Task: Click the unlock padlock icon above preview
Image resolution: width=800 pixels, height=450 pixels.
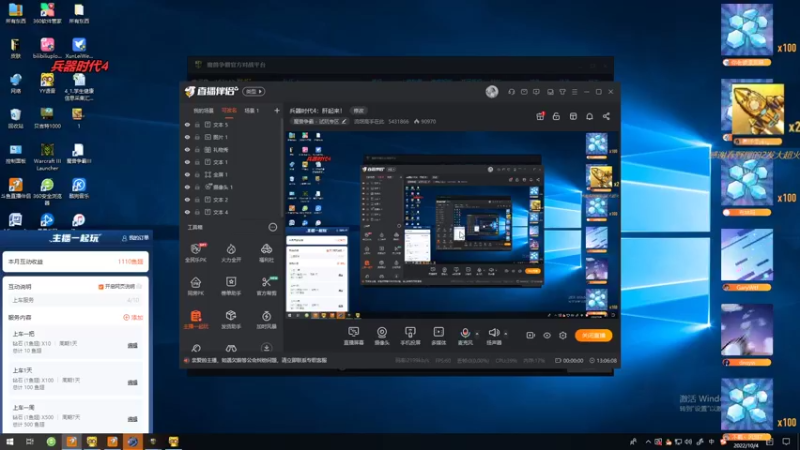Action: (x=556, y=116)
